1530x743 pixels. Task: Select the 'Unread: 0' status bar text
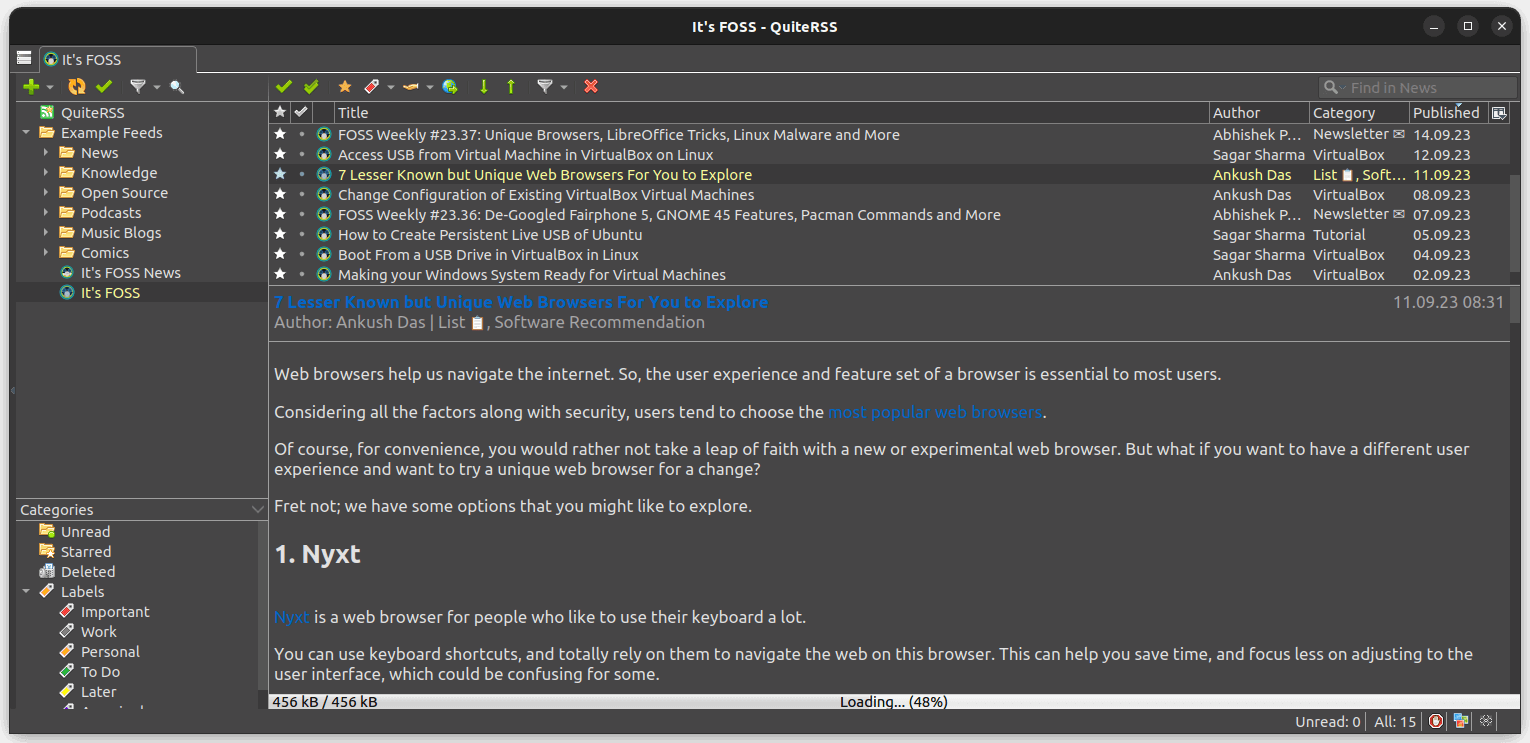coord(1328,722)
